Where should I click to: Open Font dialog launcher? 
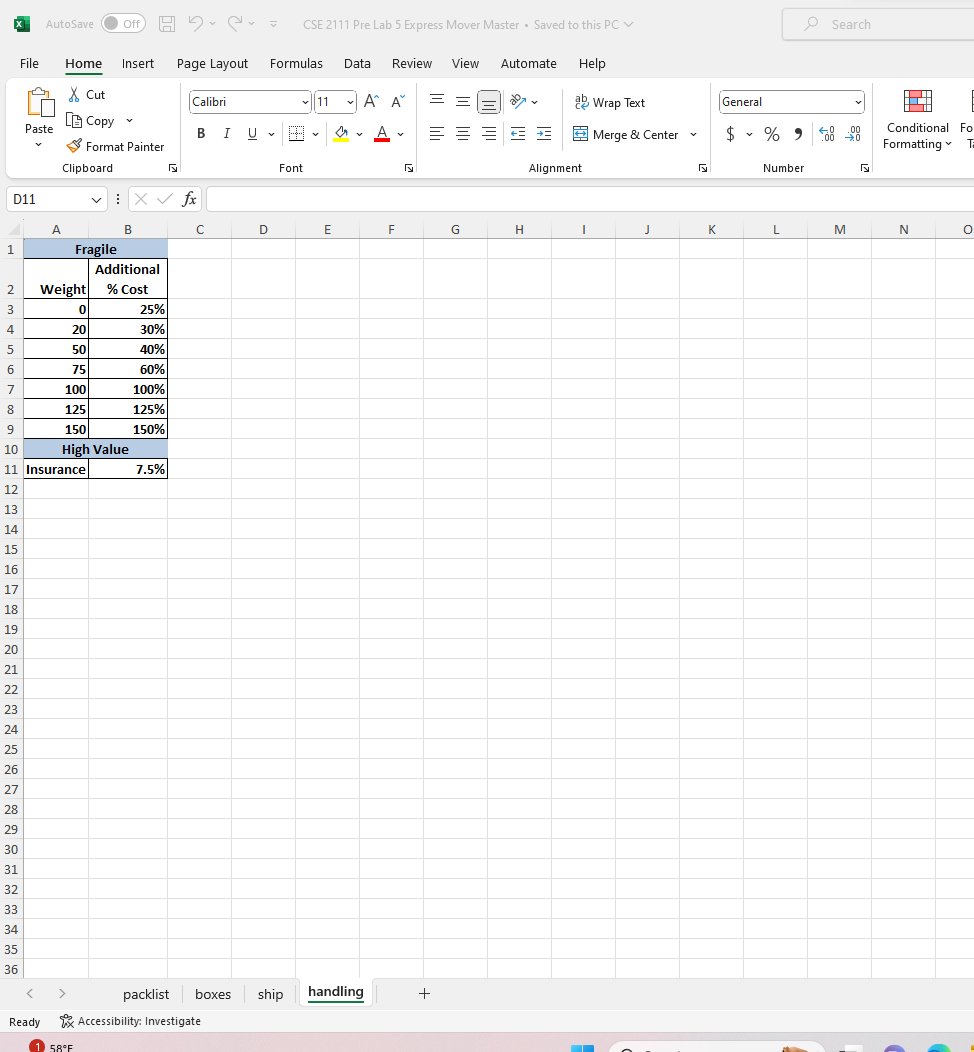point(409,168)
